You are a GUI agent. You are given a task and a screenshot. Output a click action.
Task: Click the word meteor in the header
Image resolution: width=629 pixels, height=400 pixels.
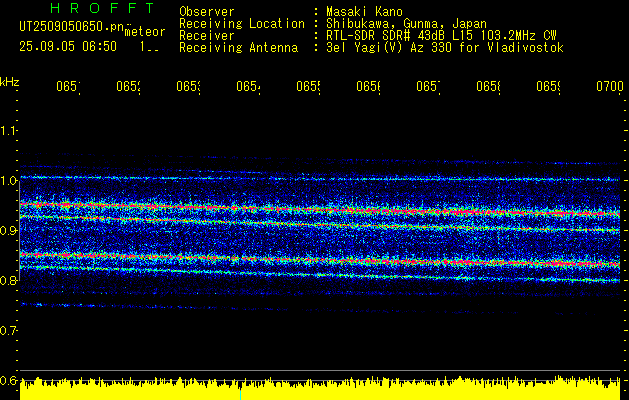pos(145,32)
